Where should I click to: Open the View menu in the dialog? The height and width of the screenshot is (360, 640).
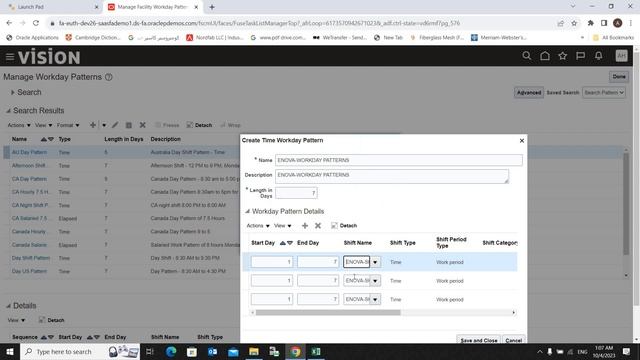[x=282, y=225]
